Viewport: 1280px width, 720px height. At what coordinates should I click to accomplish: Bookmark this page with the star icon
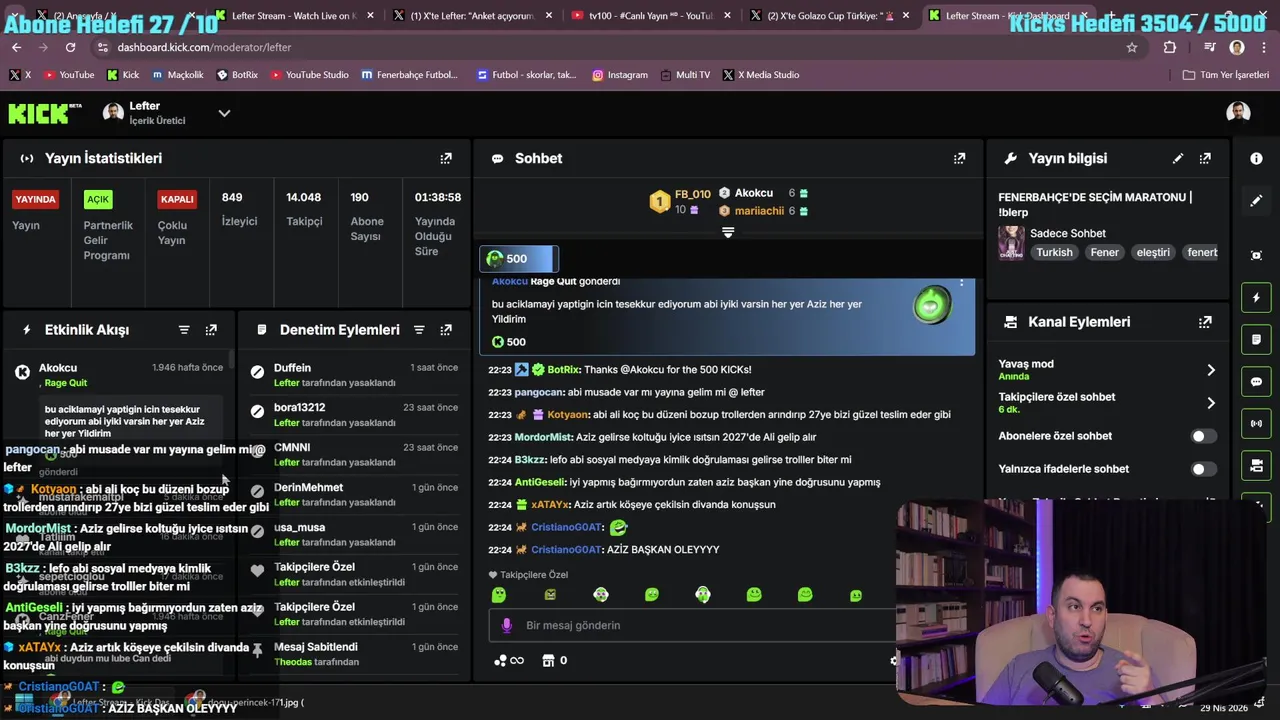(x=1132, y=47)
